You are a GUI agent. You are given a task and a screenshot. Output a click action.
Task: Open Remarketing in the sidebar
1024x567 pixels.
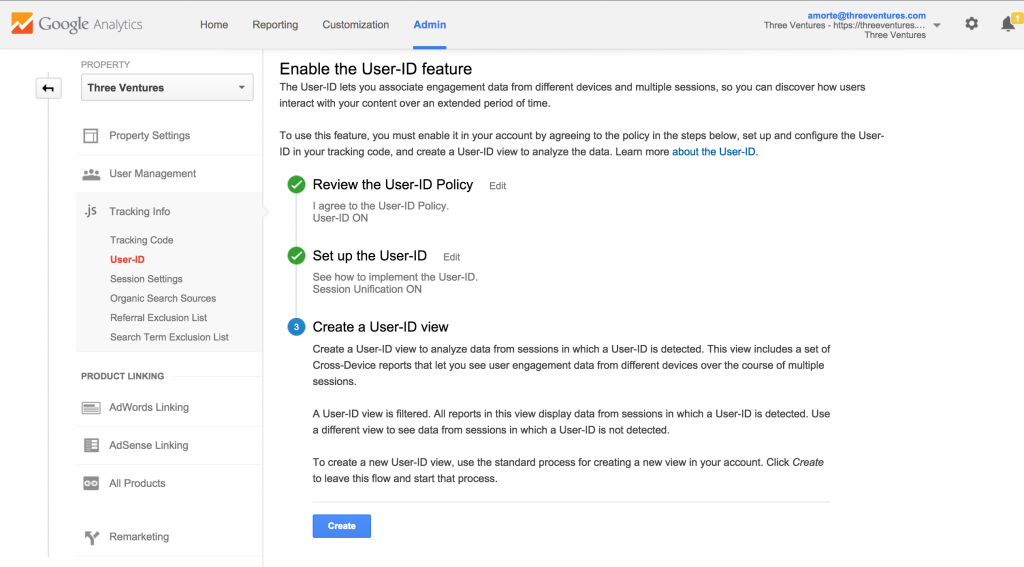[x=139, y=537]
